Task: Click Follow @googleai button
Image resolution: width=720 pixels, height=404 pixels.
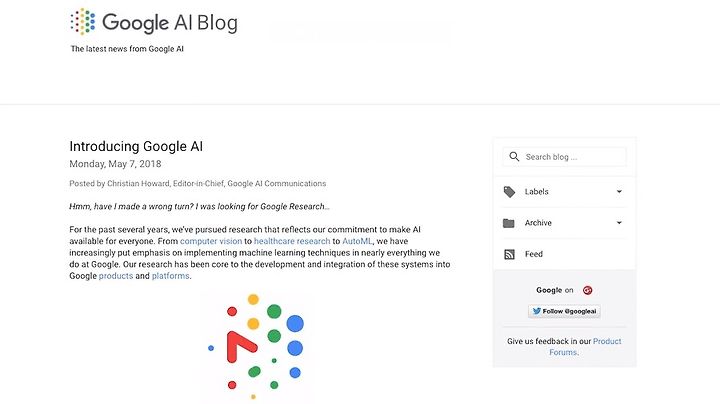Action: coord(564,311)
